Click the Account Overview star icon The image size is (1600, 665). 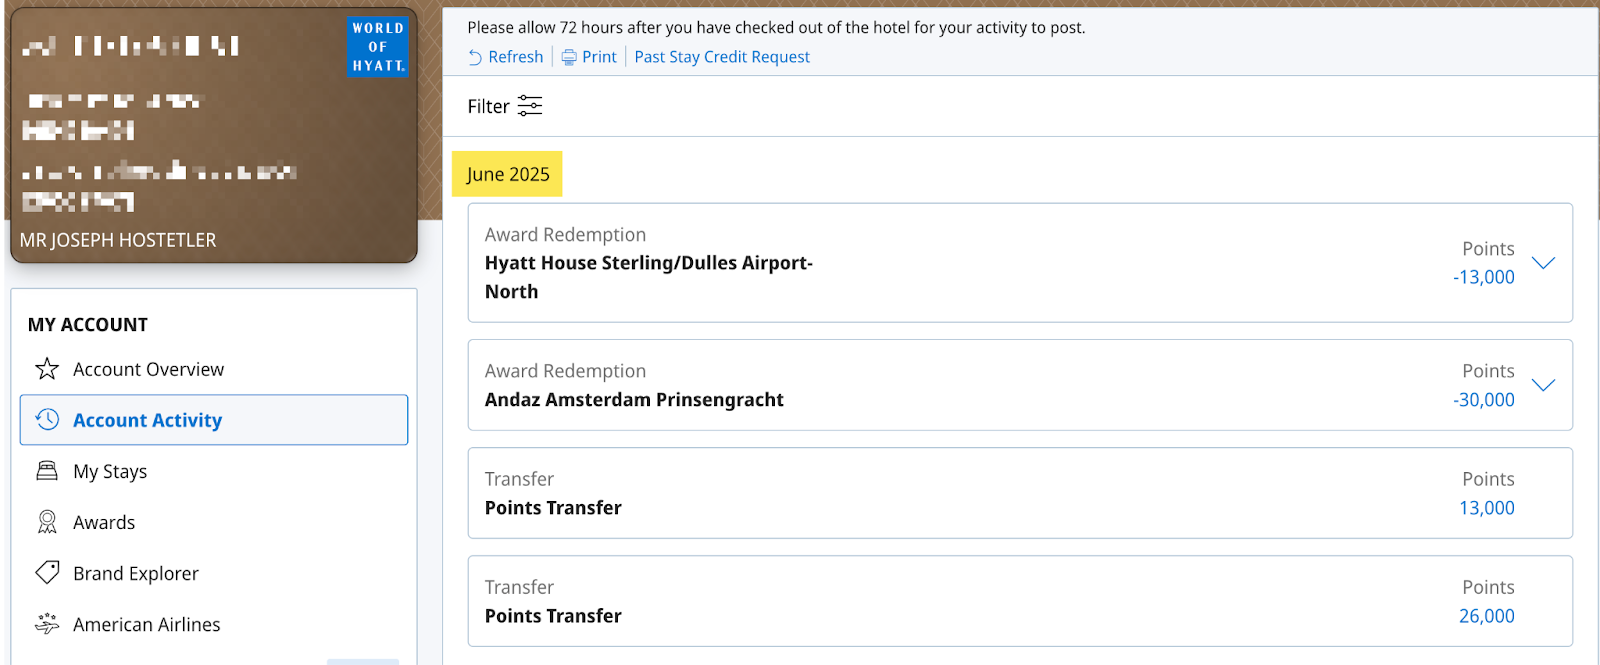click(47, 369)
